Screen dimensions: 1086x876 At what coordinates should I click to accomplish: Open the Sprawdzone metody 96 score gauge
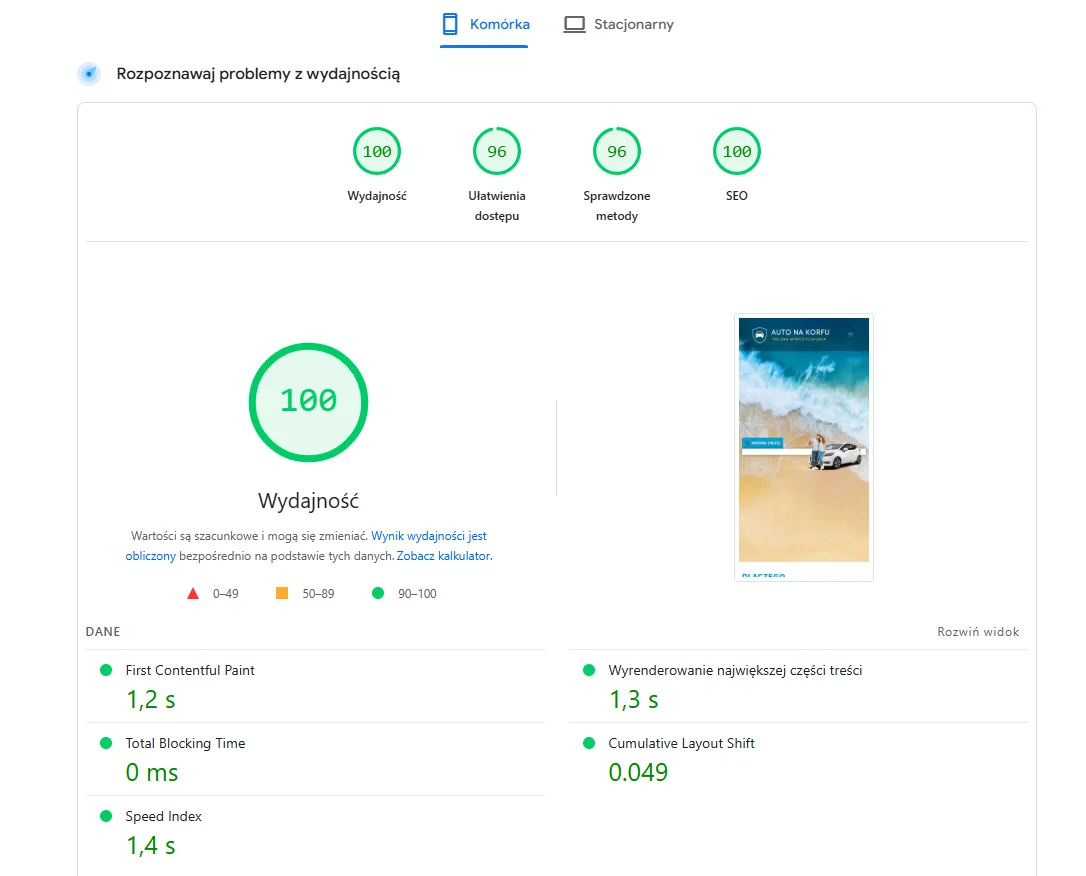tap(616, 151)
